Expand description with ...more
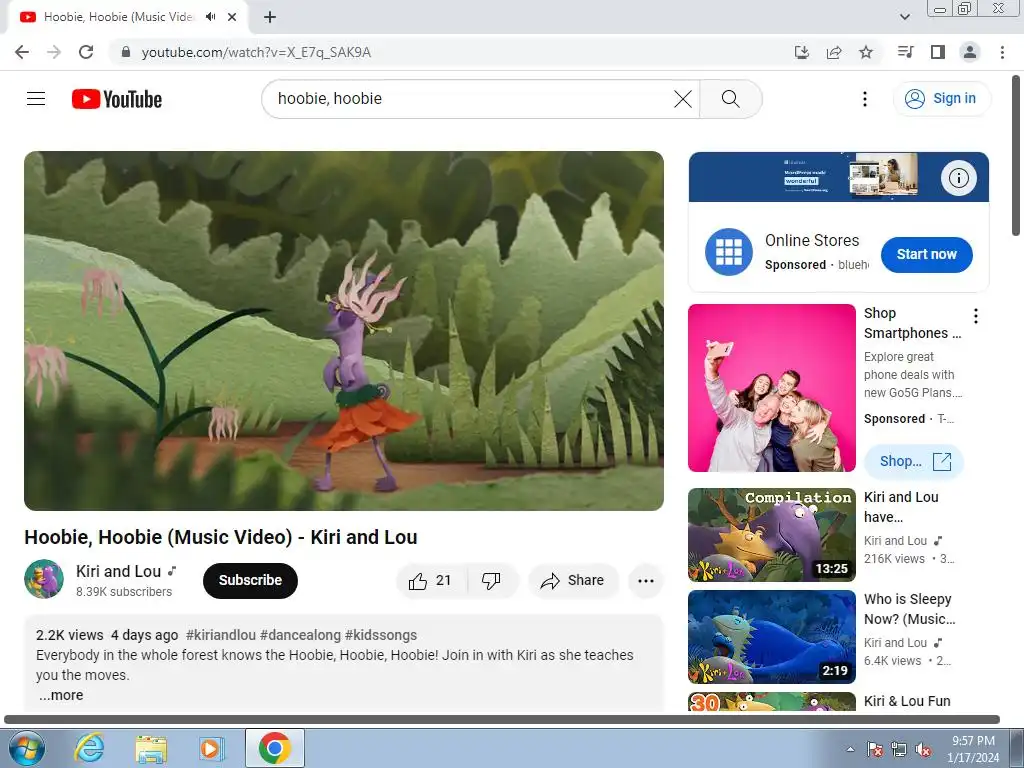Image resolution: width=1024 pixels, height=768 pixels. coord(61,696)
